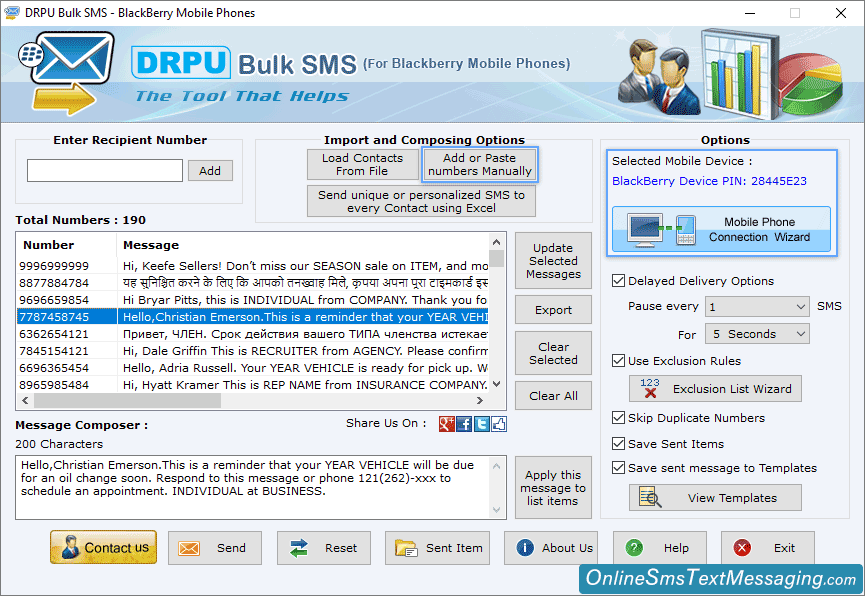This screenshot has height=596, width=865.
Task: Open the Sent Item folder
Action: 437,548
